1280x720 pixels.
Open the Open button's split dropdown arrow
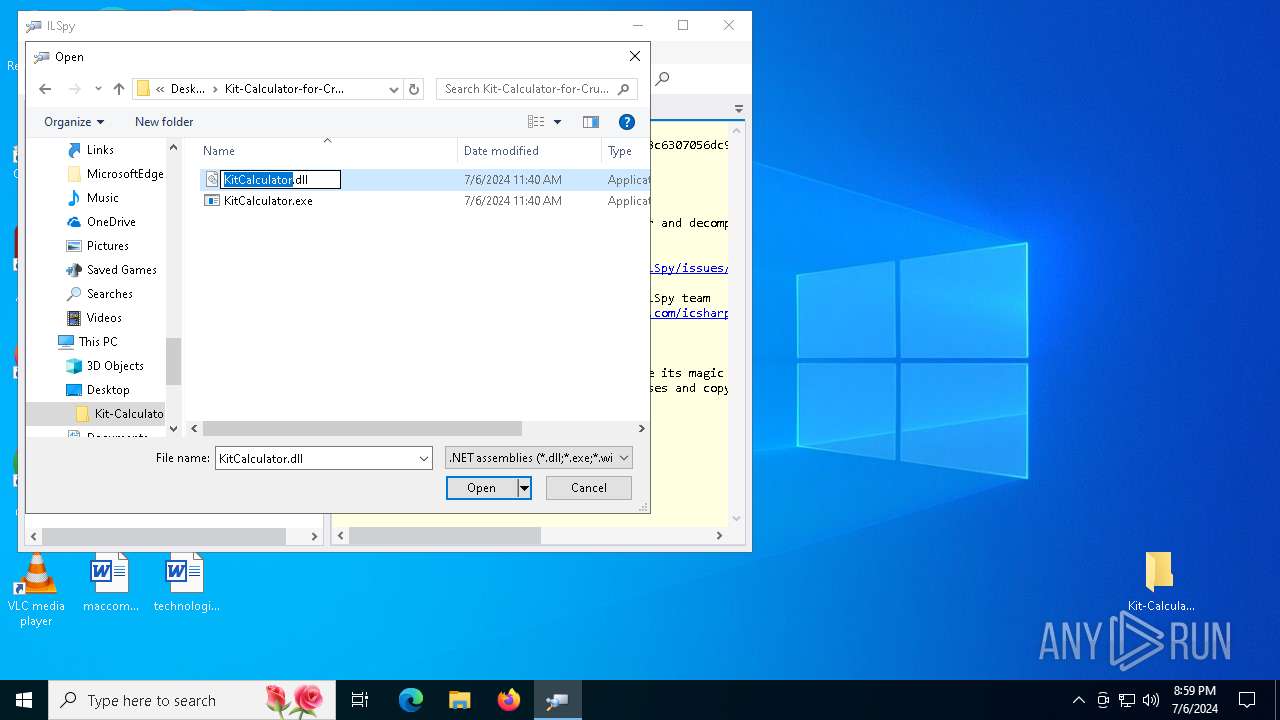tap(523, 488)
